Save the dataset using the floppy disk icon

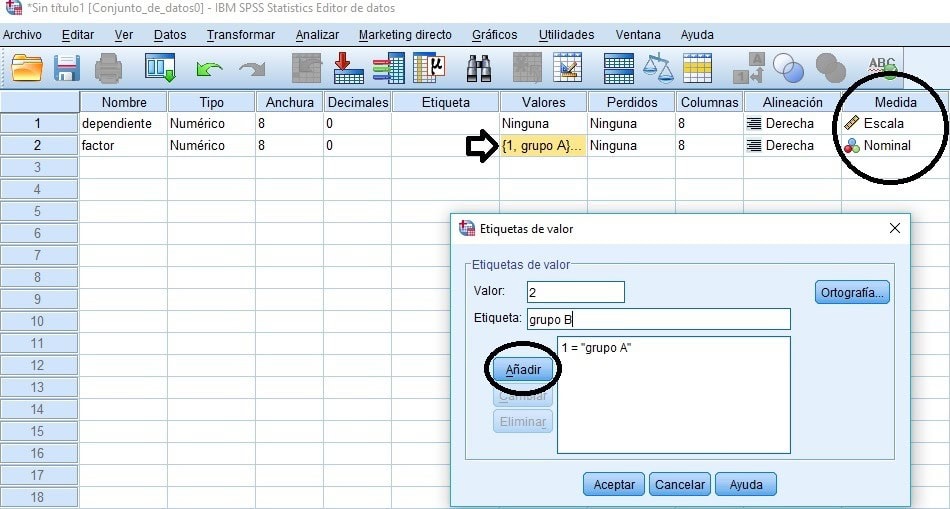click(x=67, y=68)
